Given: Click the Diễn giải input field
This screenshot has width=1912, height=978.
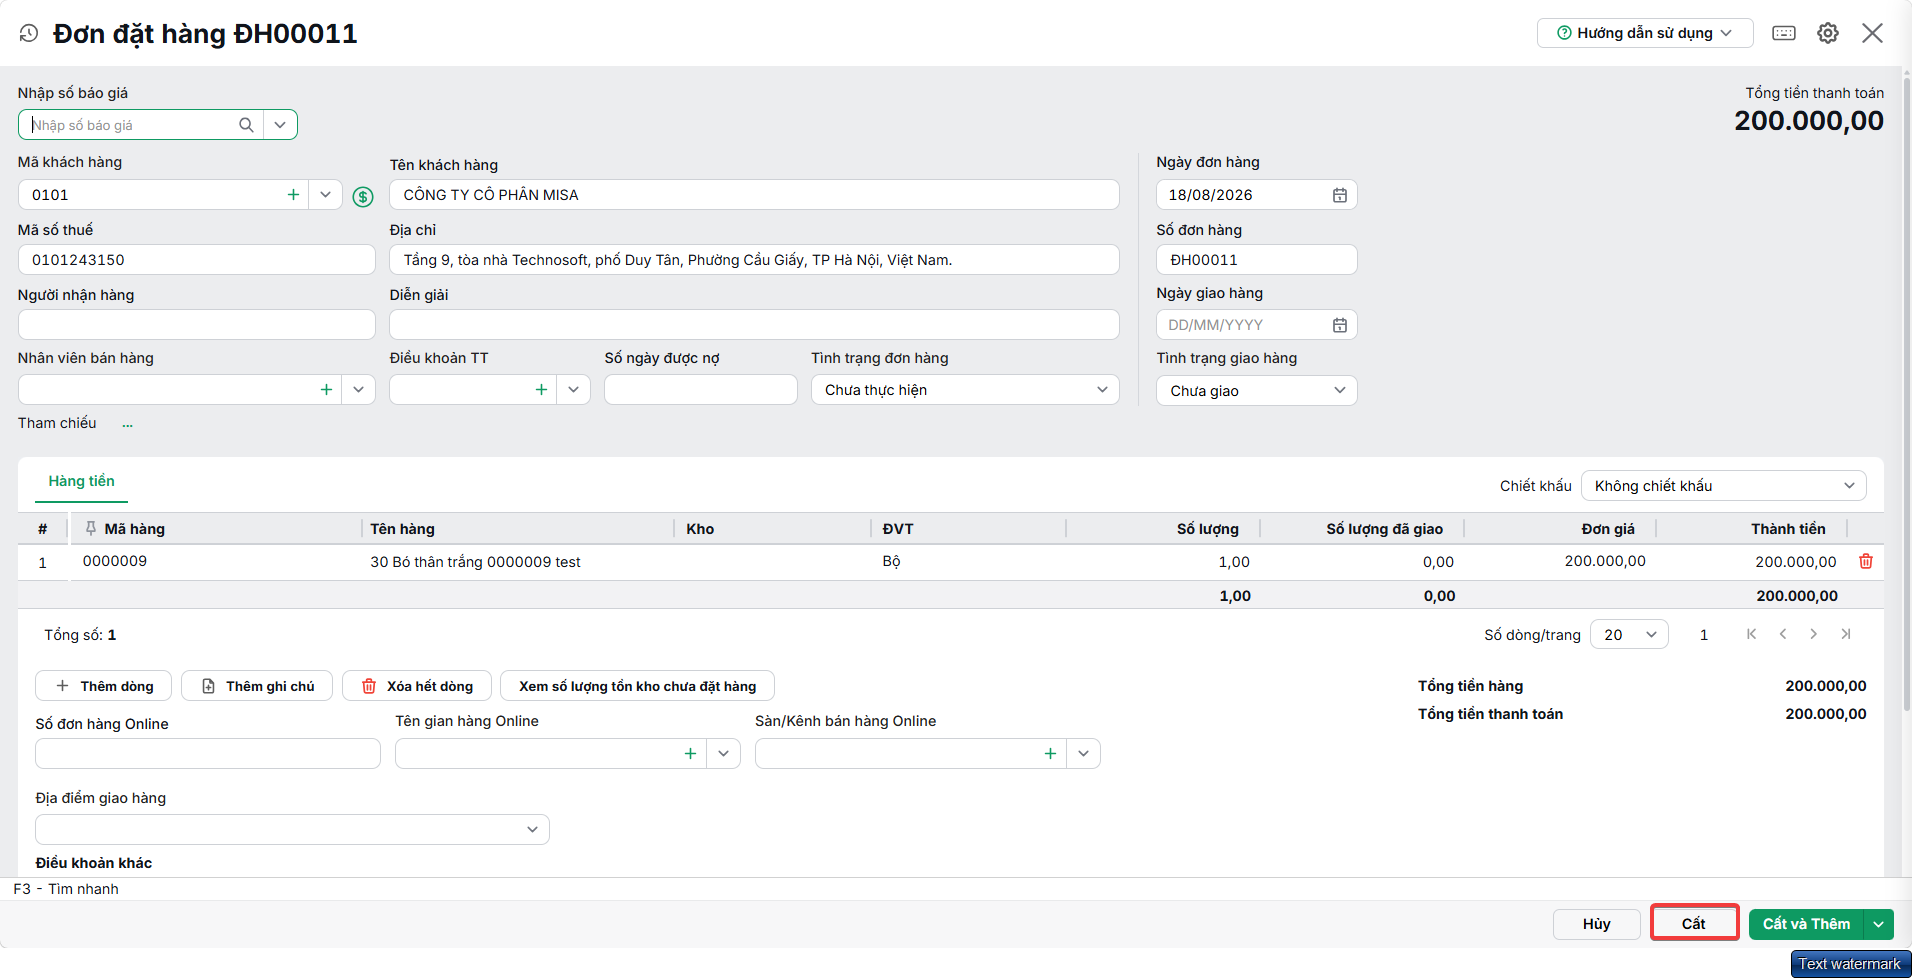Looking at the screenshot, I should point(754,325).
